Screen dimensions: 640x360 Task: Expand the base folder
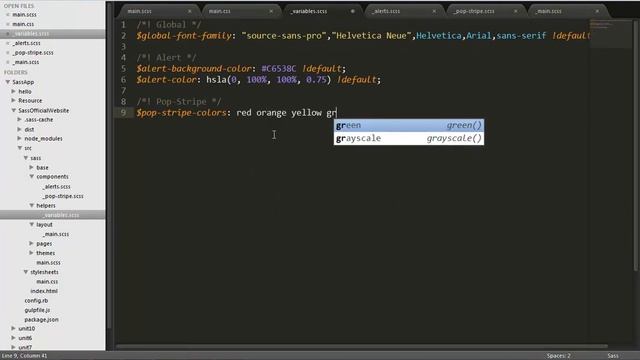coord(31,167)
